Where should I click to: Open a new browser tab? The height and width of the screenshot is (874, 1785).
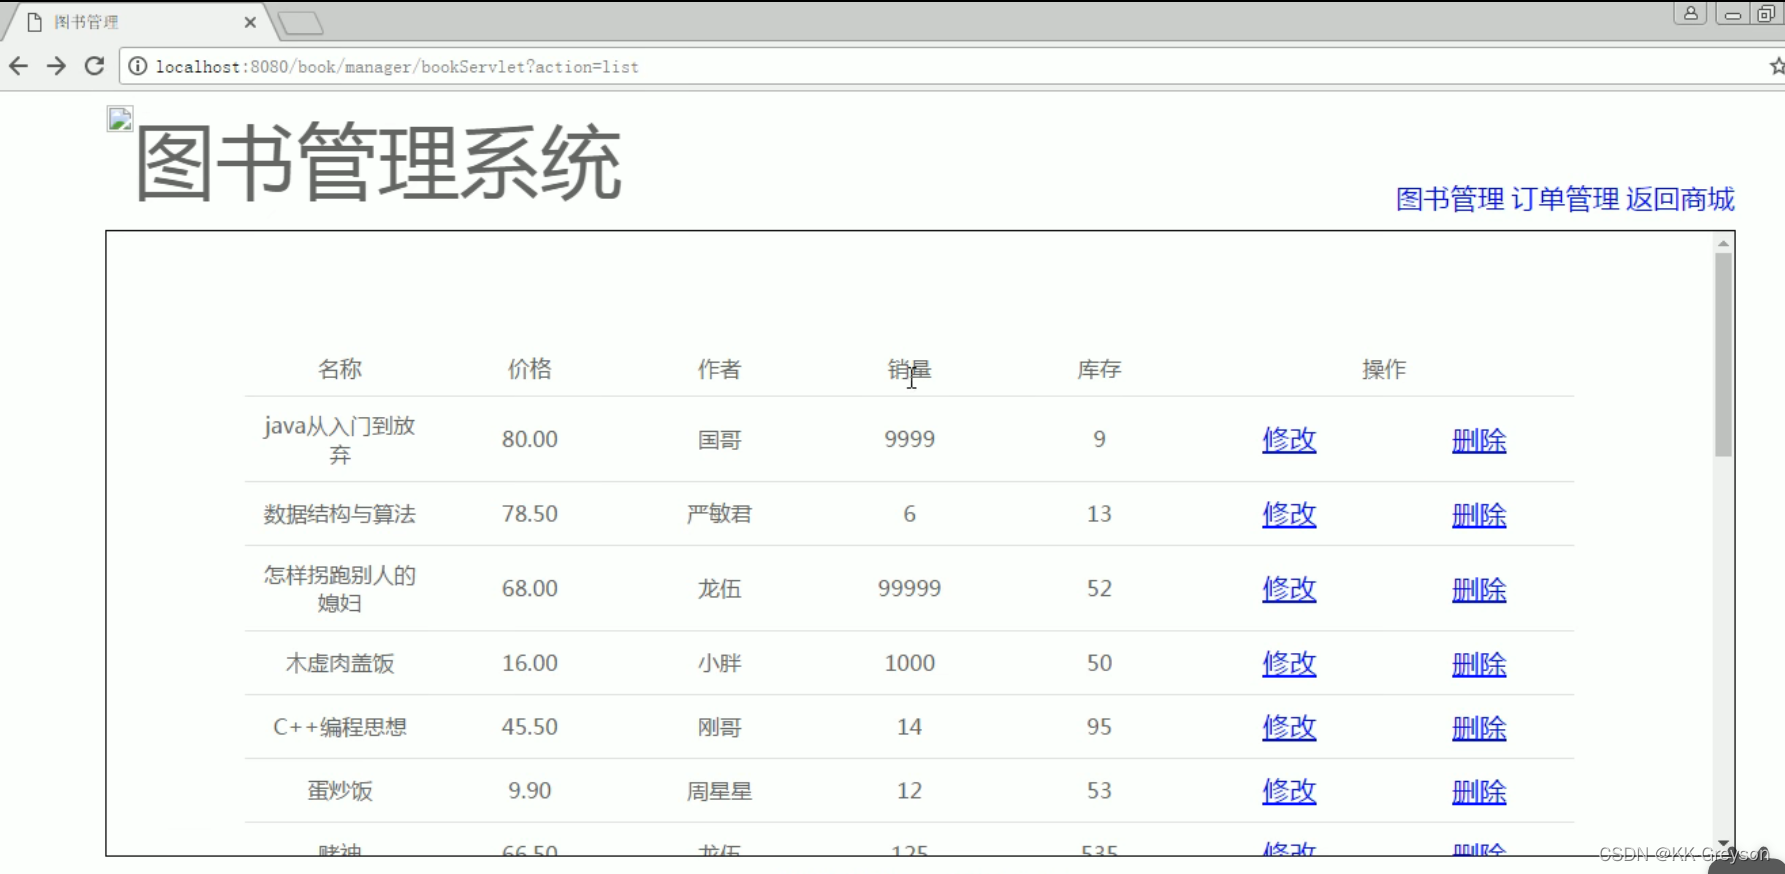tap(300, 23)
